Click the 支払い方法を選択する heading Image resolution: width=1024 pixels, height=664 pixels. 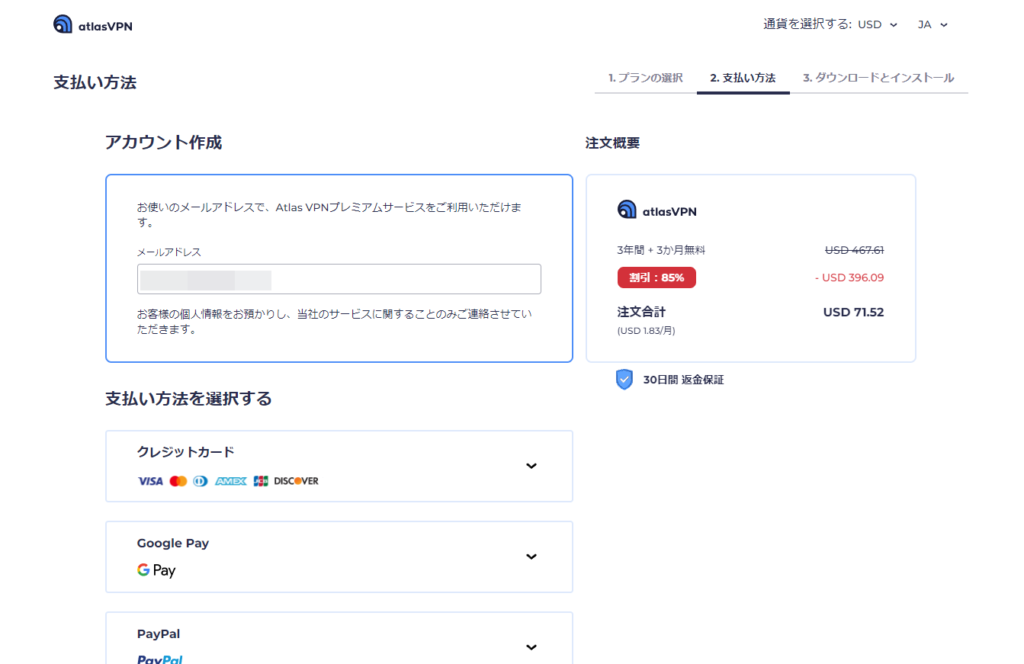(x=189, y=398)
